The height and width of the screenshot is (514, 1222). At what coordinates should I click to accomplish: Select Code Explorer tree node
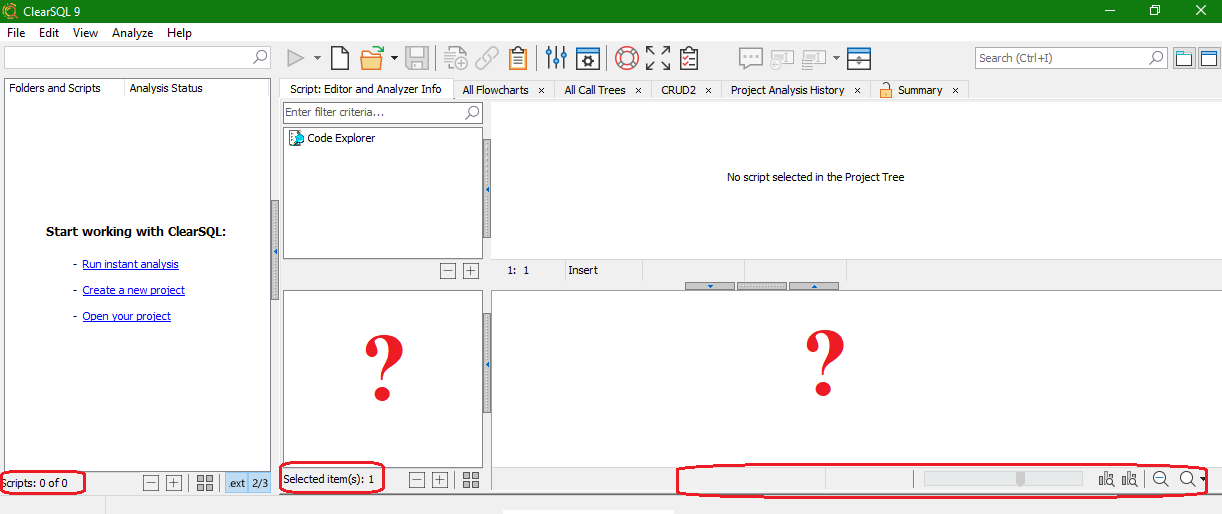[x=332, y=138]
